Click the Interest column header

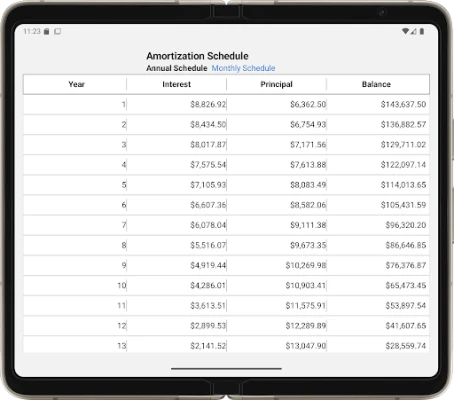176,84
